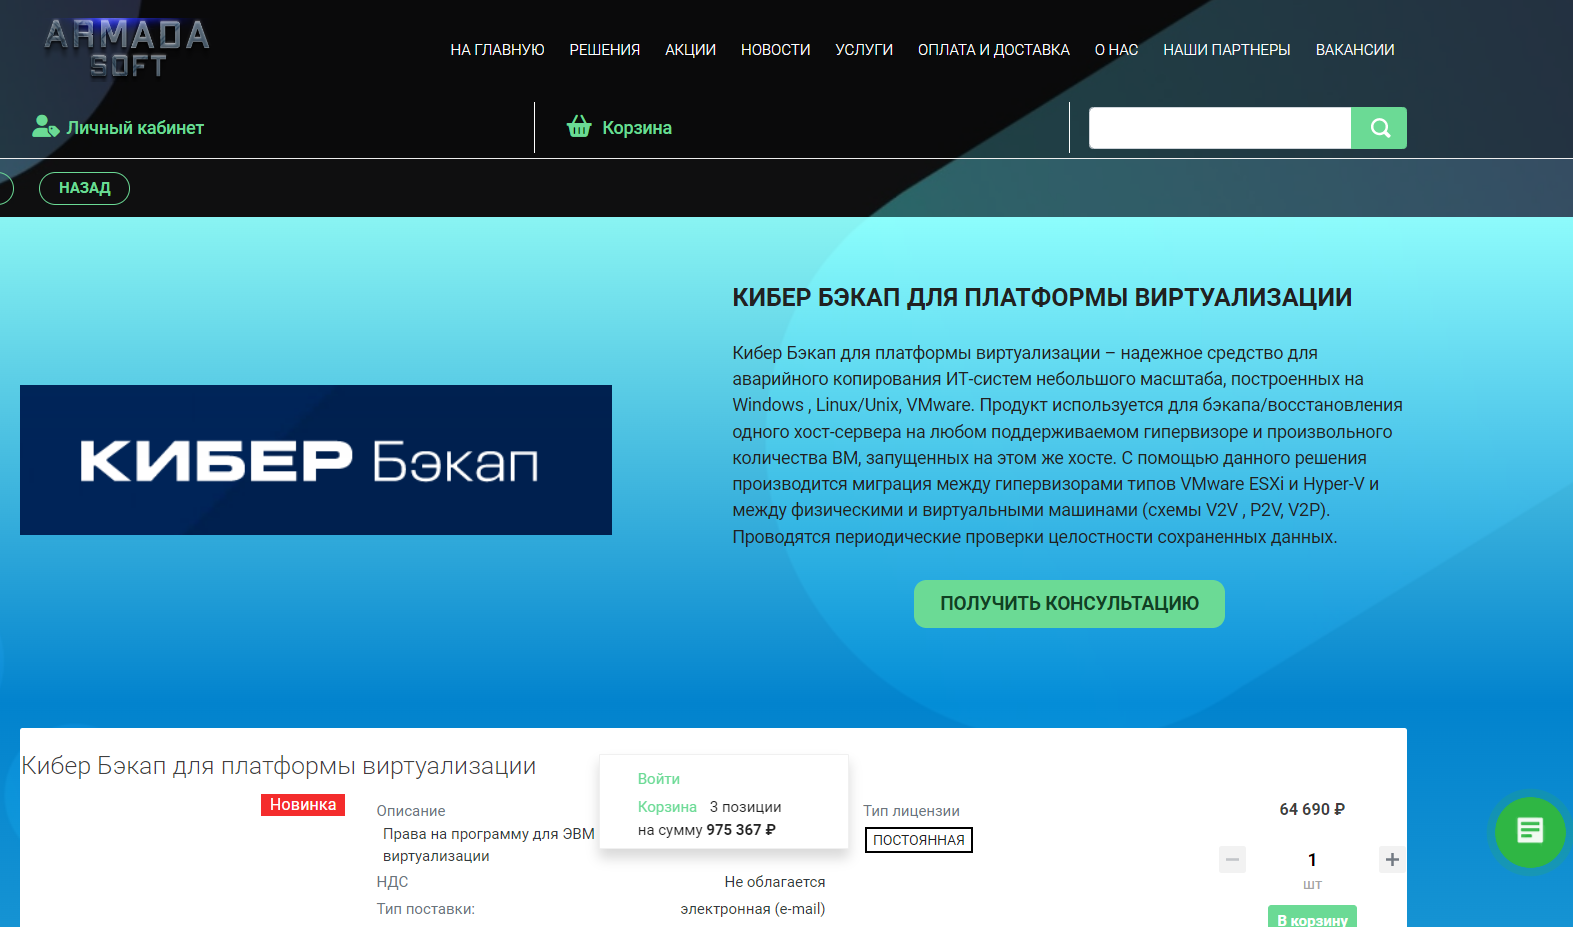View ВАКАНСИИ page
This screenshot has height=927, width=1573.
(1354, 50)
